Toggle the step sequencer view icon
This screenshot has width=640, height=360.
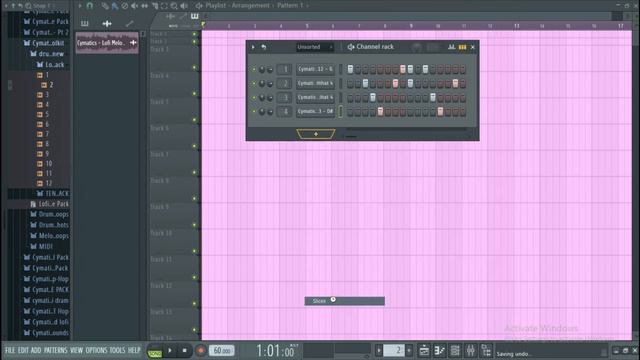pyautogui.click(x=462, y=47)
